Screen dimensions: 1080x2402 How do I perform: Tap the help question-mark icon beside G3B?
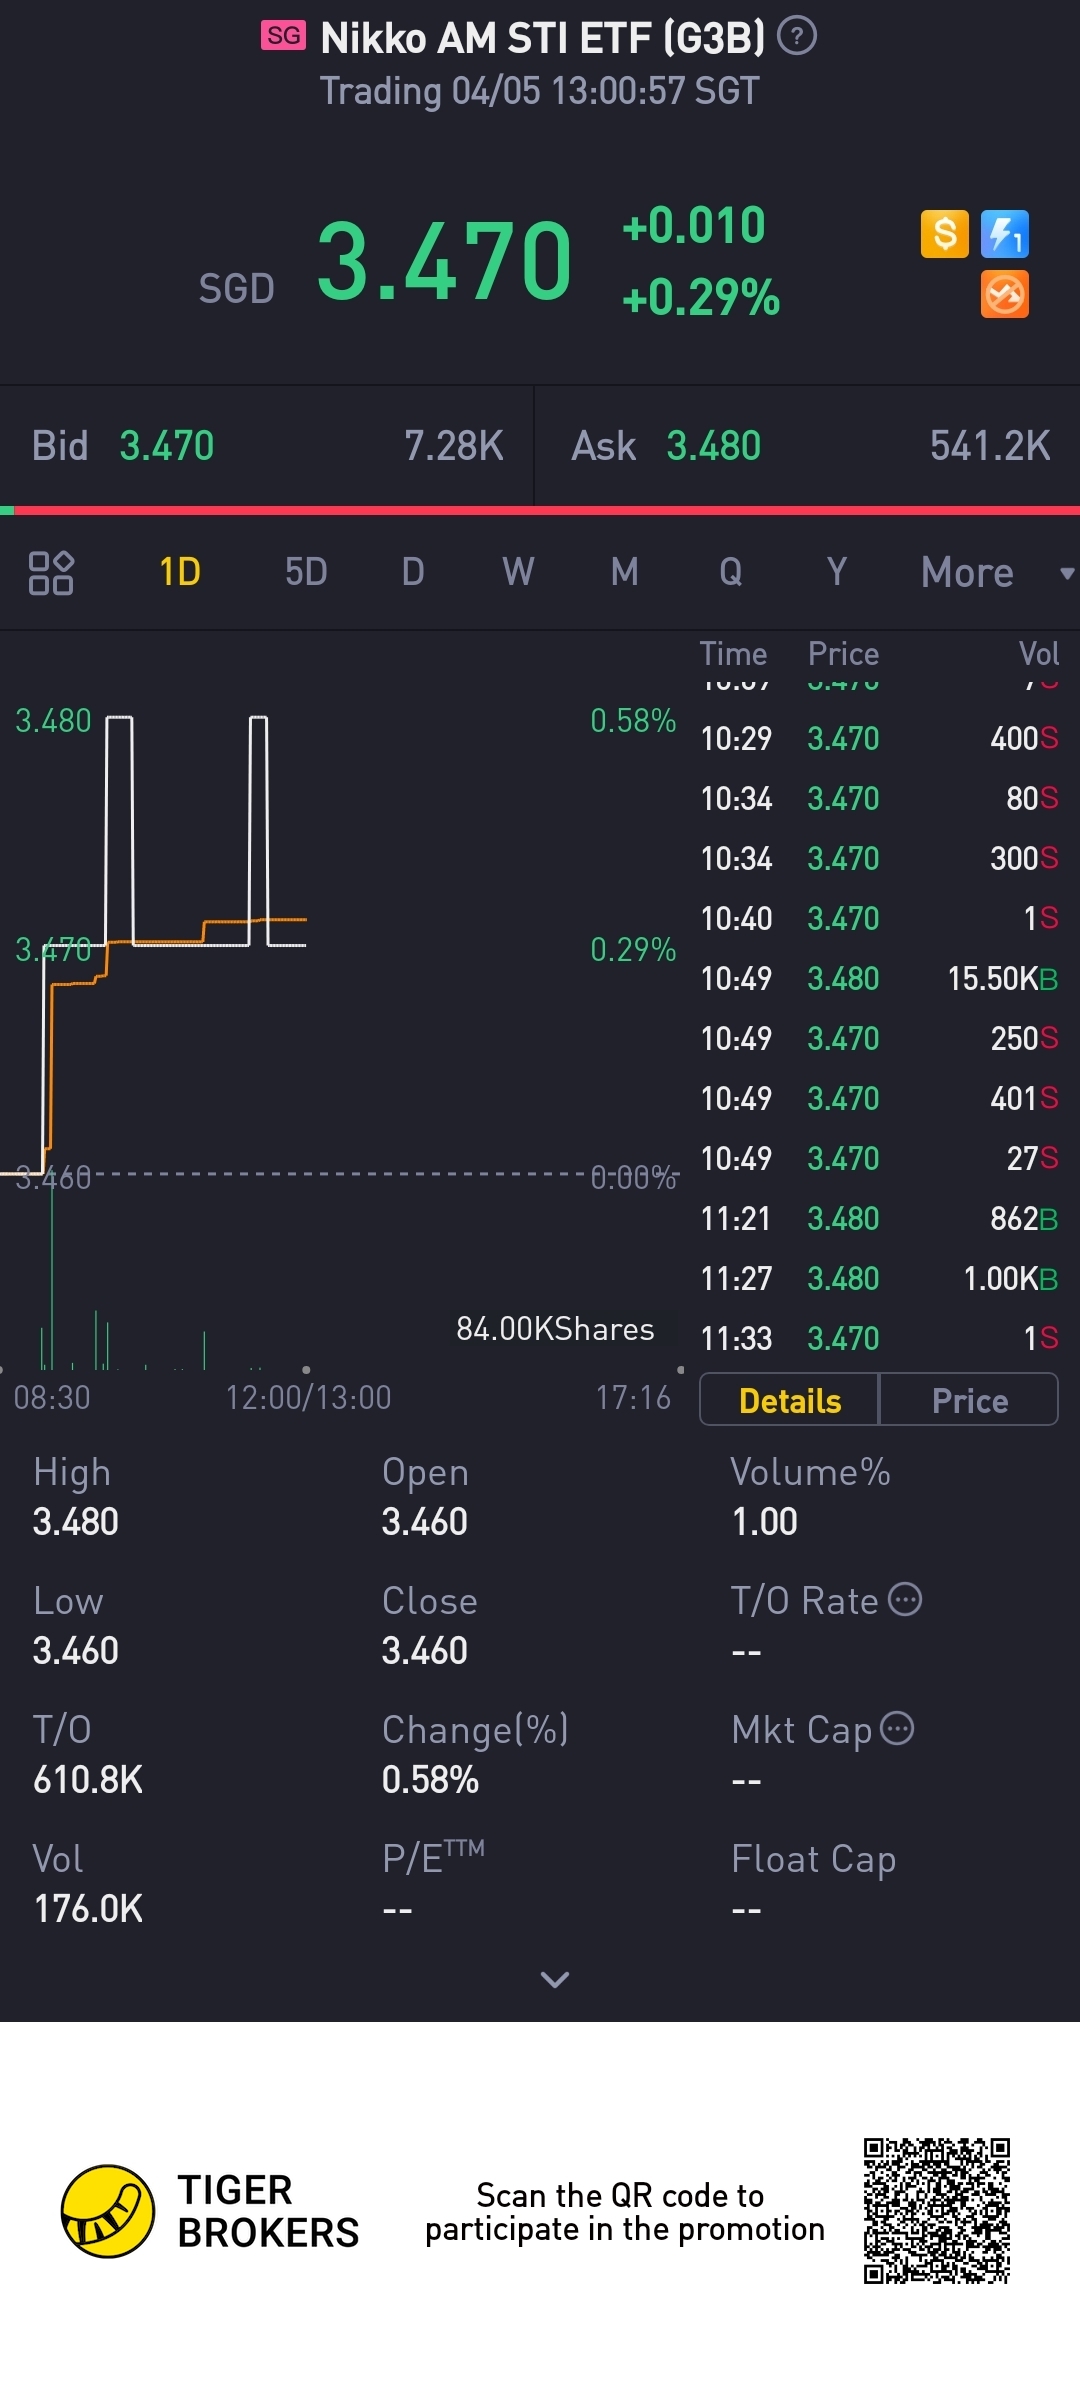pos(797,37)
